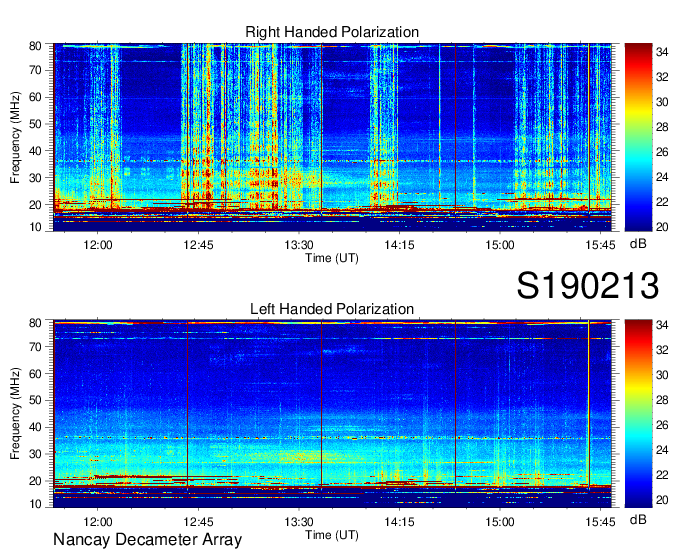The image size is (680, 552).
Task: Click the 'Right Handed Polarization' title
Action: click(332, 32)
